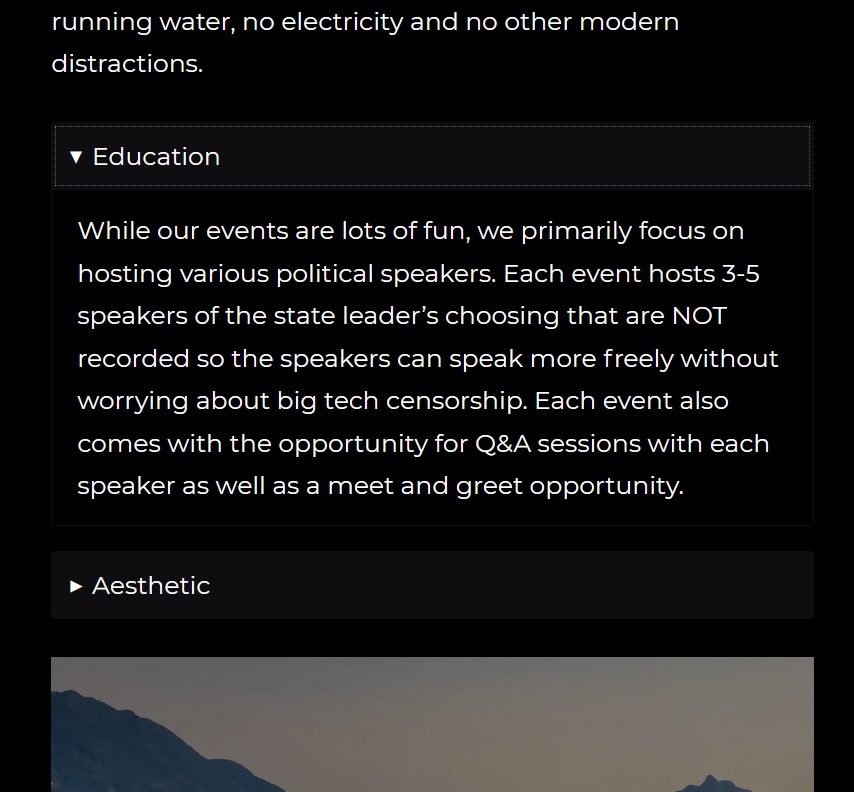Open the mountain sunset photo
Viewport: 854px width, 792px height.
point(432,724)
